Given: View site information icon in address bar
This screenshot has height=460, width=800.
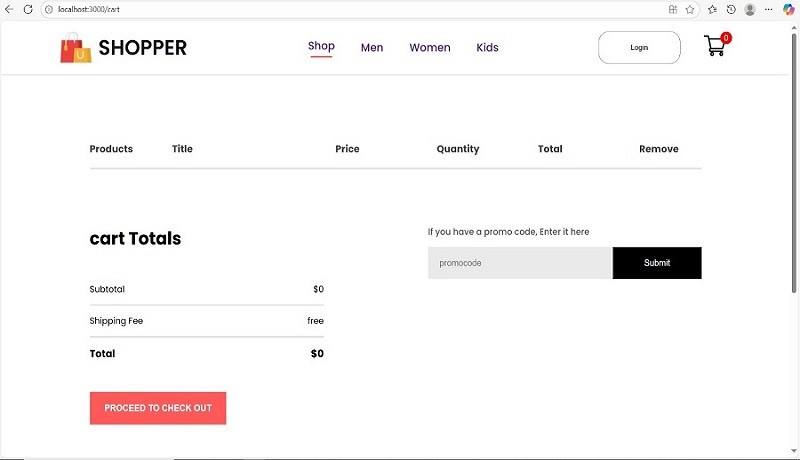Looking at the screenshot, I should pos(48,9).
